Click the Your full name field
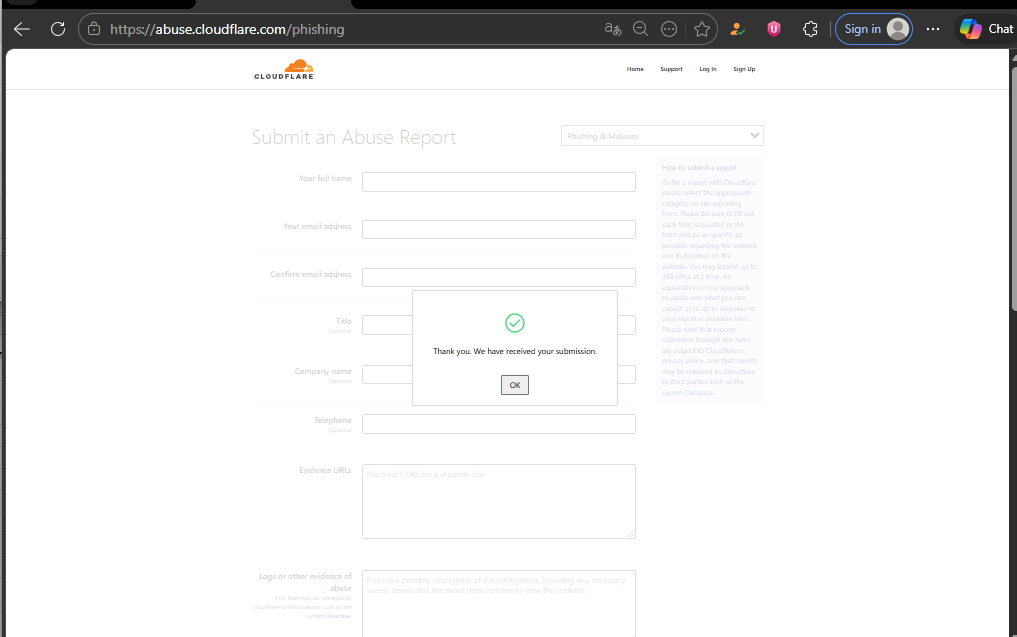The image size is (1017, 637). (499, 182)
